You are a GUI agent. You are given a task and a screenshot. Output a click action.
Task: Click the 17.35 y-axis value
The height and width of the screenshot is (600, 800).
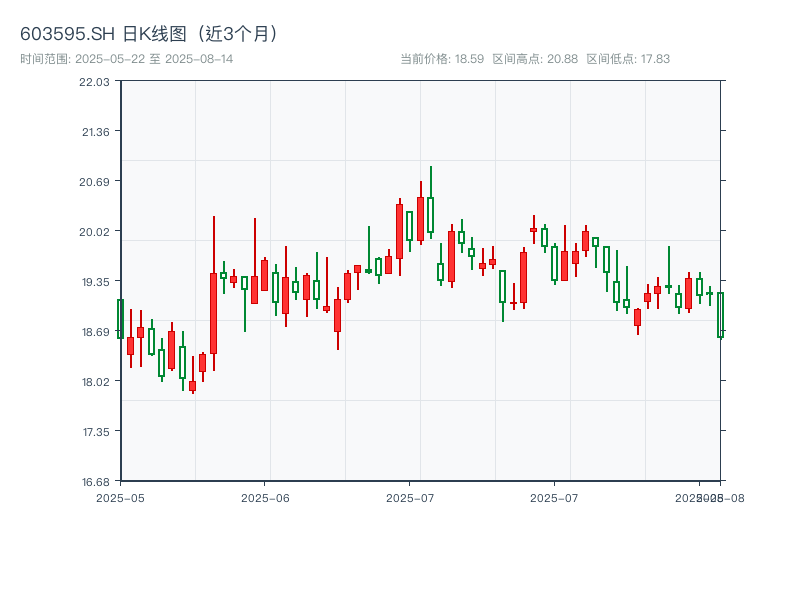click(96, 432)
